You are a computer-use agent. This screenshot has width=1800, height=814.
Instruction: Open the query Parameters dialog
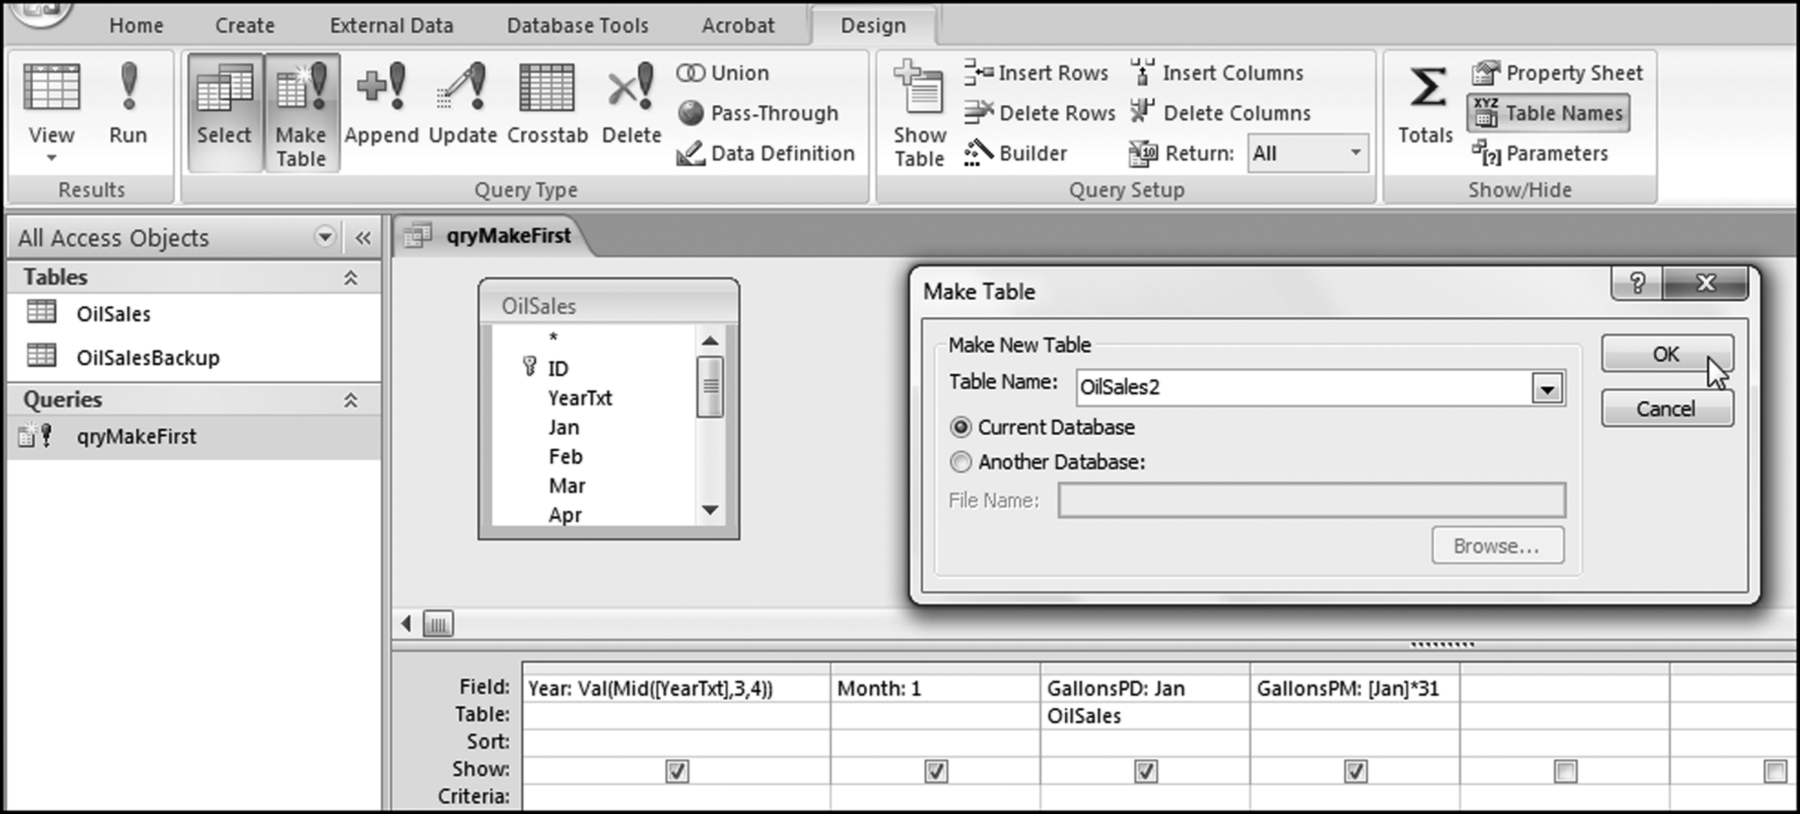coord(1540,153)
